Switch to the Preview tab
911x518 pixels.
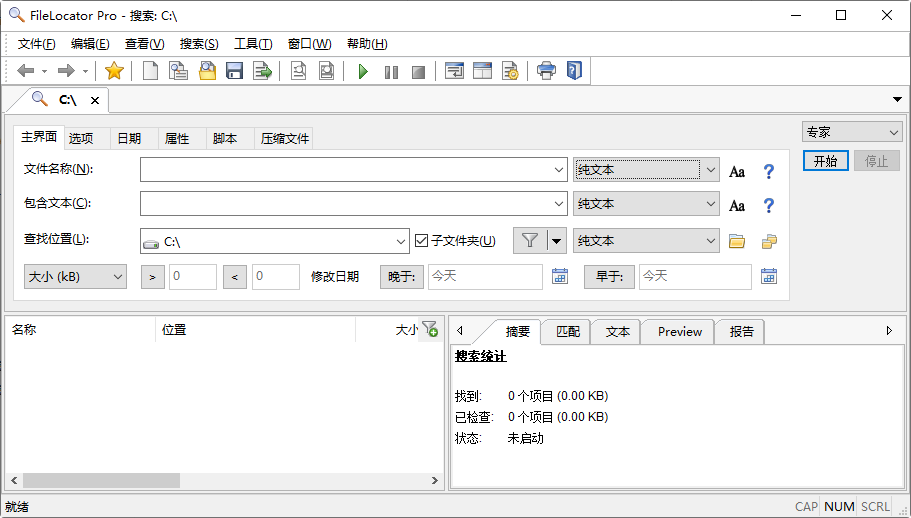(680, 332)
